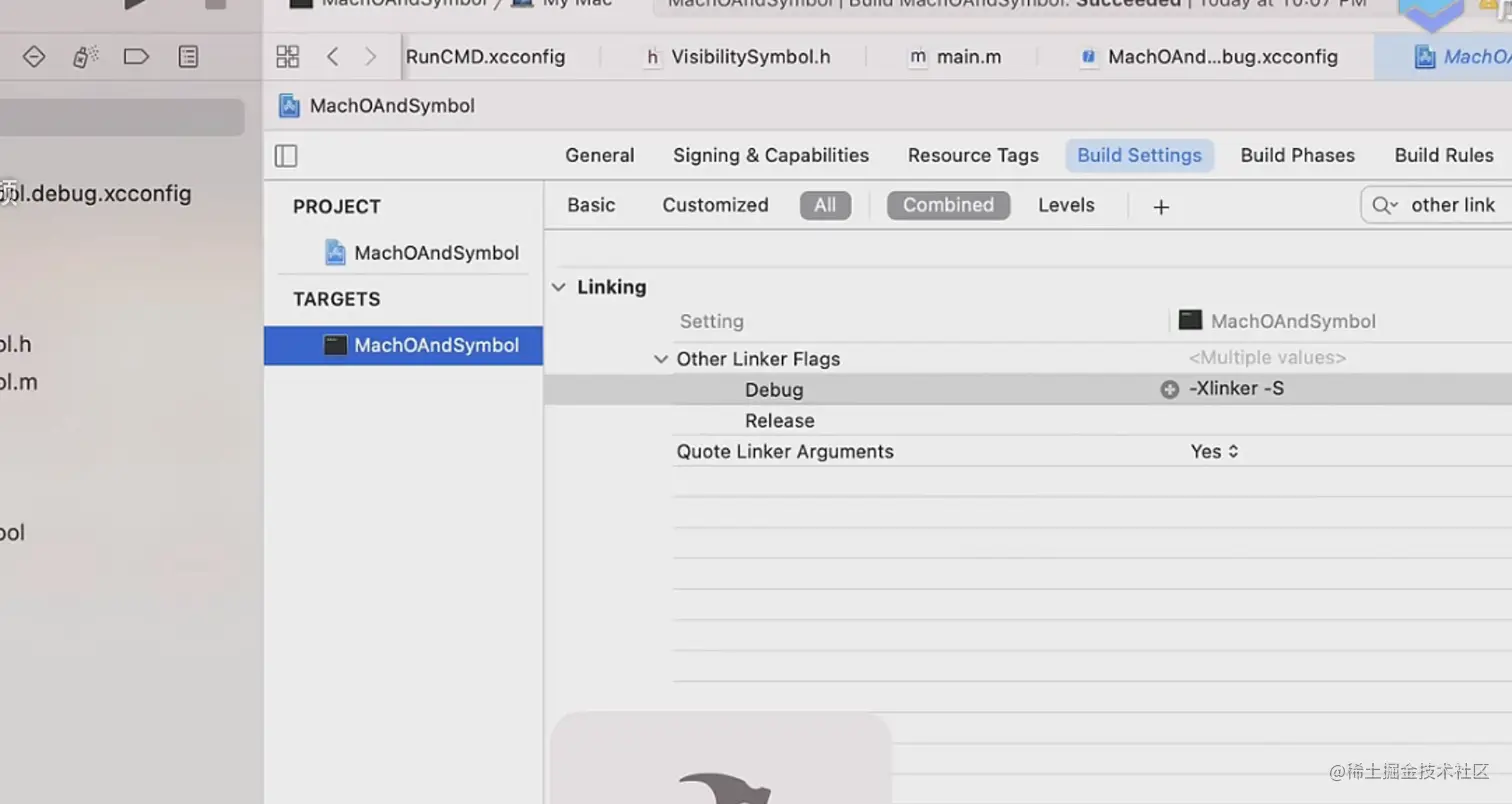
Task: Go back in editor history
Action: [333, 57]
